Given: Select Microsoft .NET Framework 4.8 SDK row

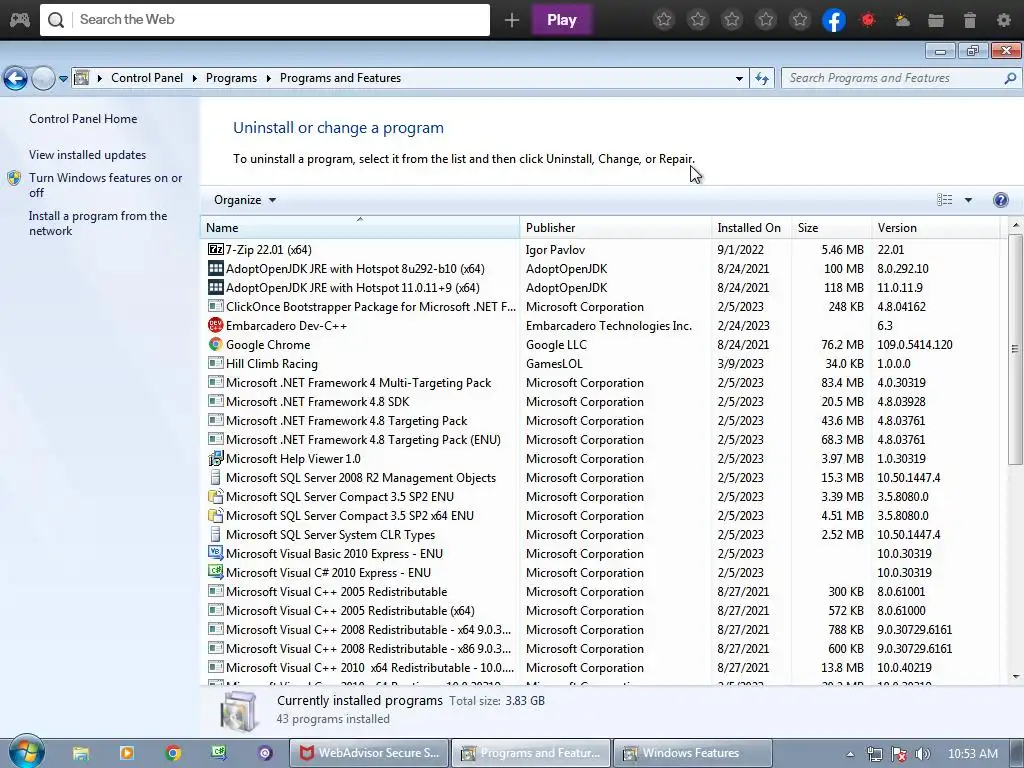Looking at the screenshot, I should (x=600, y=401).
